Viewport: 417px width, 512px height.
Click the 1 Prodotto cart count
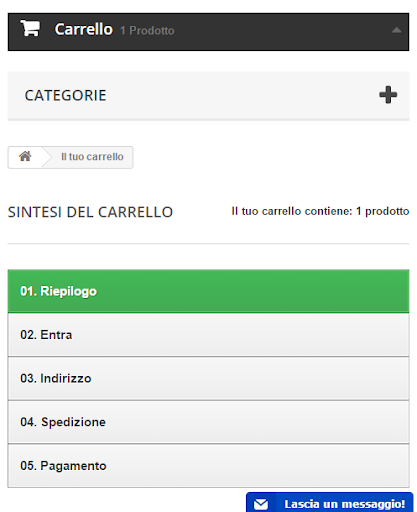(147, 31)
